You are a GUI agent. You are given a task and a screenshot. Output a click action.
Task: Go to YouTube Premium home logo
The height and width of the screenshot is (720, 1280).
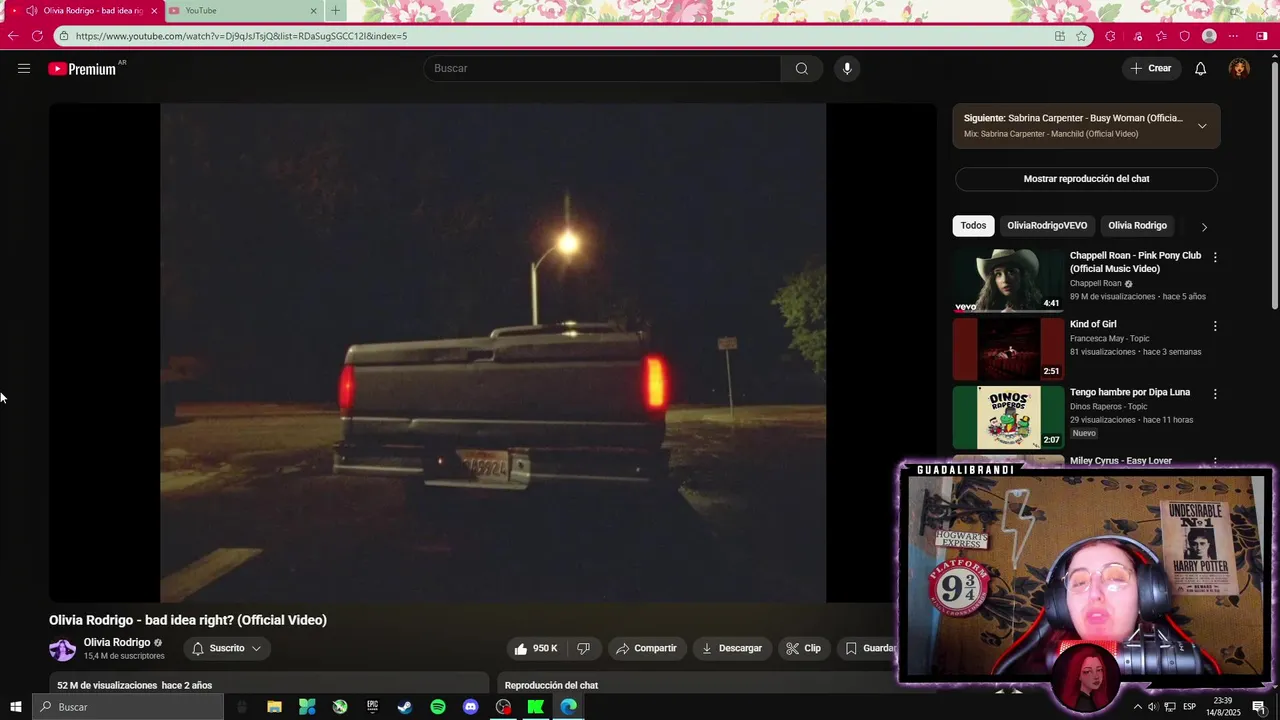82,69
